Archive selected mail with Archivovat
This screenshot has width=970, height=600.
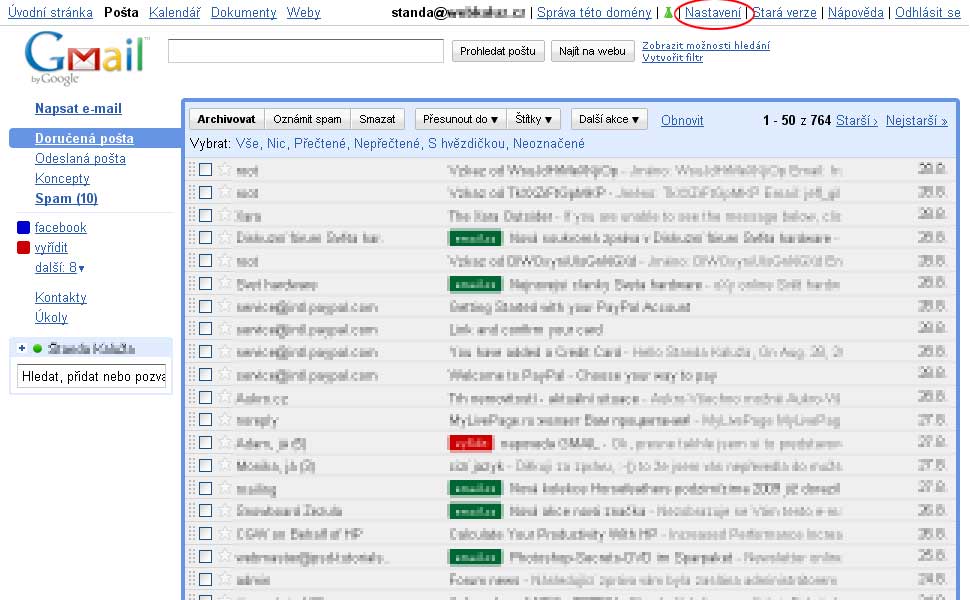coord(226,119)
